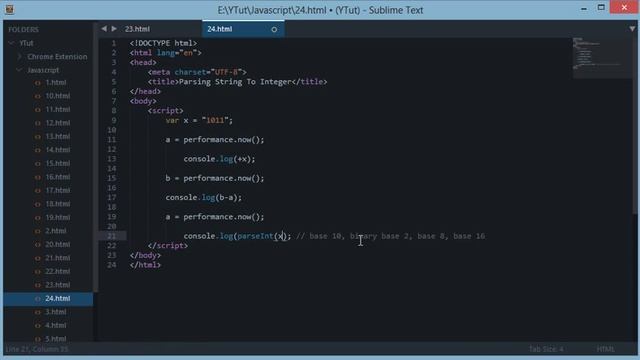The width and height of the screenshot is (640, 360).
Task: Click b = performance.now() line
Action: pyautogui.click(x=215, y=178)
